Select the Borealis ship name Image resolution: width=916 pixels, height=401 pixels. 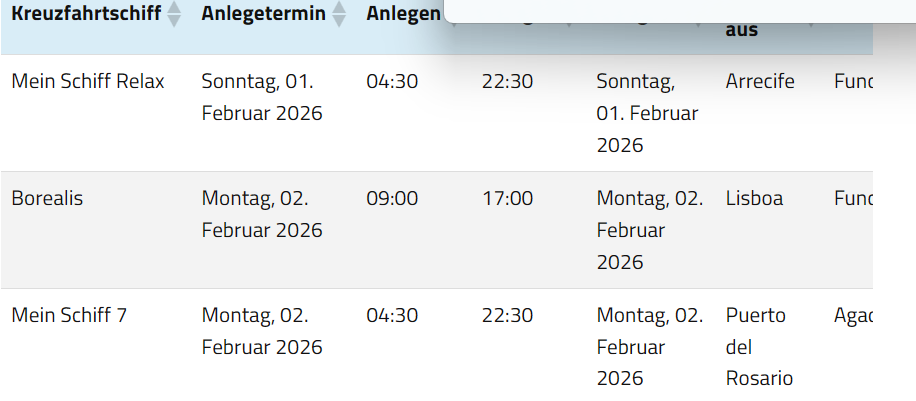tap(47, 198)
